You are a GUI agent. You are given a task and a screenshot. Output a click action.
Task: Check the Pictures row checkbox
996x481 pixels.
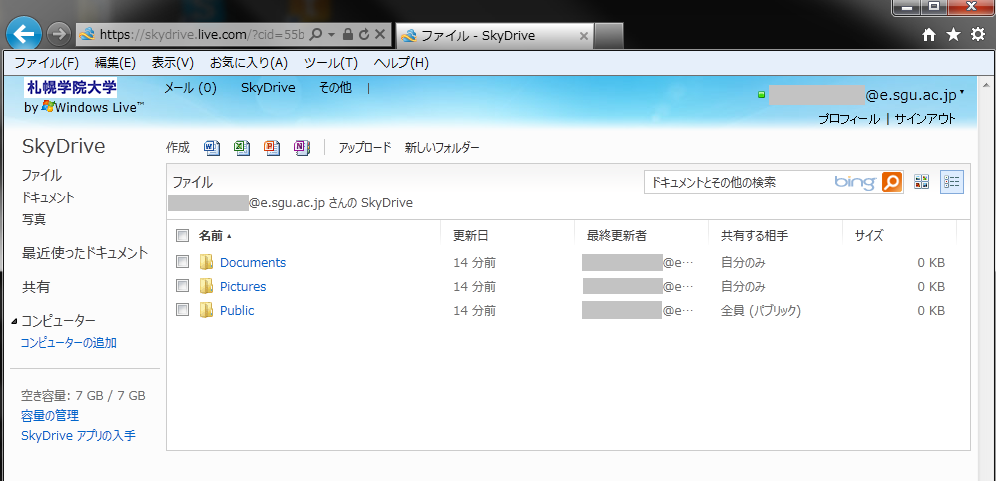[x=182, y=285]
